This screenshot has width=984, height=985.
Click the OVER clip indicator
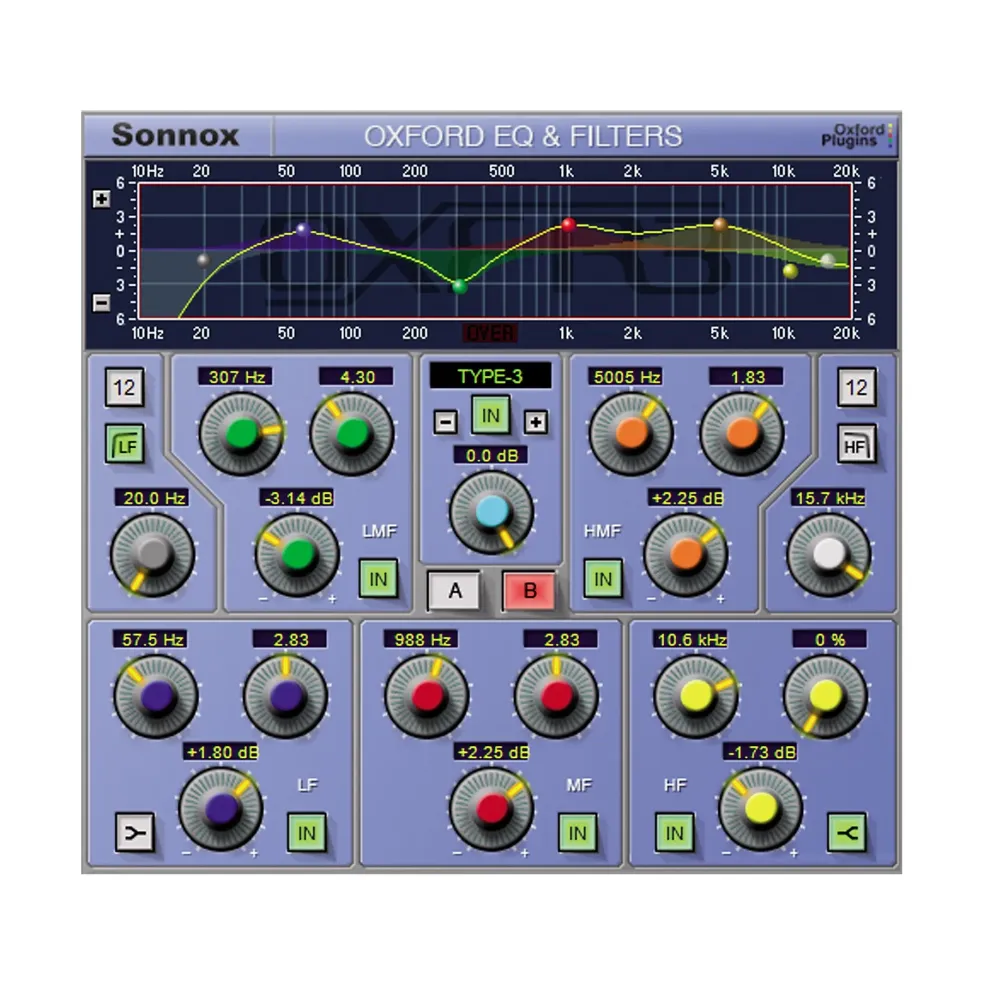pos(490,333)
